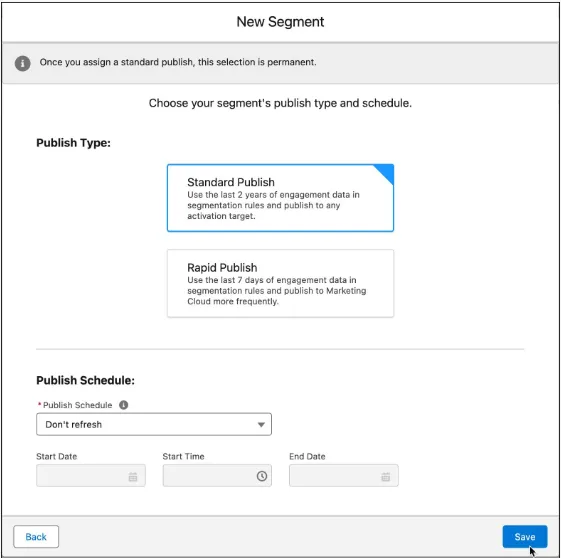Image resolution: width=561 pixels, height=558 pixels.
Task: Select the Rapid Publish option card
Action: (x=280, y=283)
